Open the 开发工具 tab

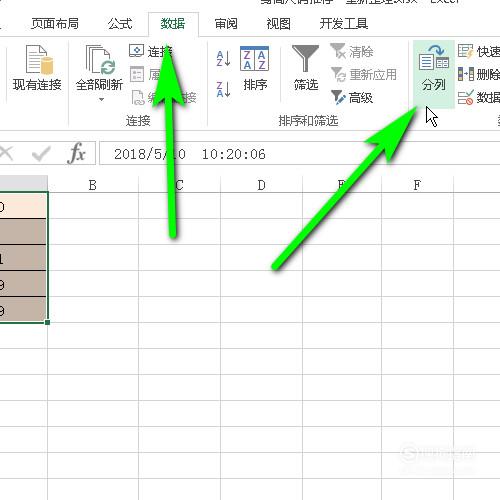point(344,24)
